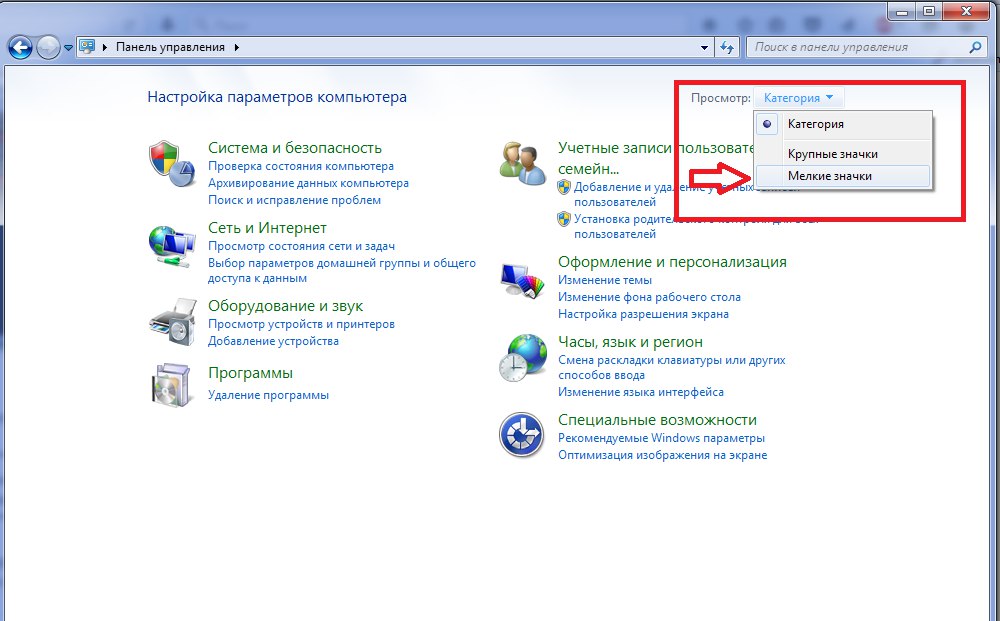
Task: Click the Appearance and Personalization monitor icon
Action: pyautogui.click(x=522, y=282)
